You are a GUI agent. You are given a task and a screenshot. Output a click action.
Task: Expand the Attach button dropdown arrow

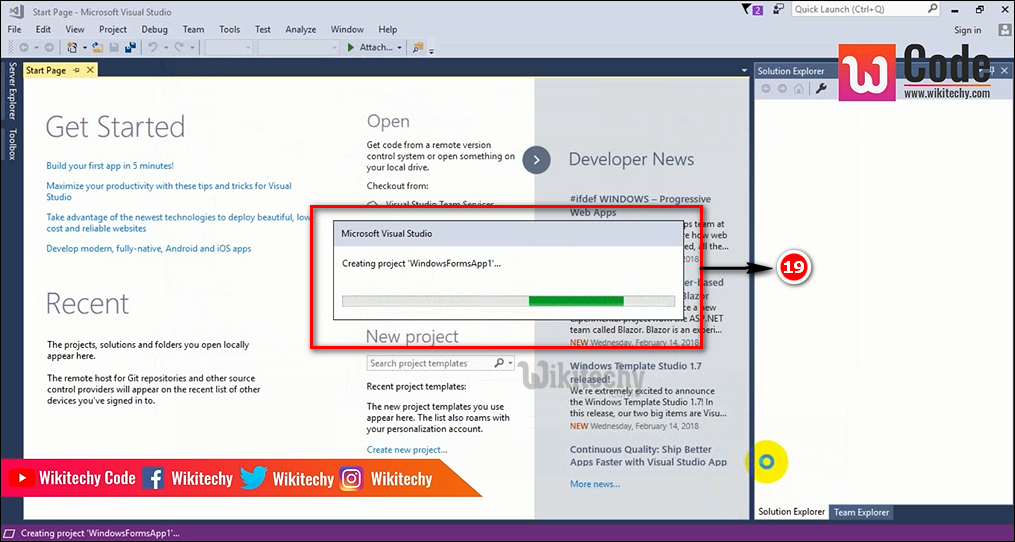[399, 47]
